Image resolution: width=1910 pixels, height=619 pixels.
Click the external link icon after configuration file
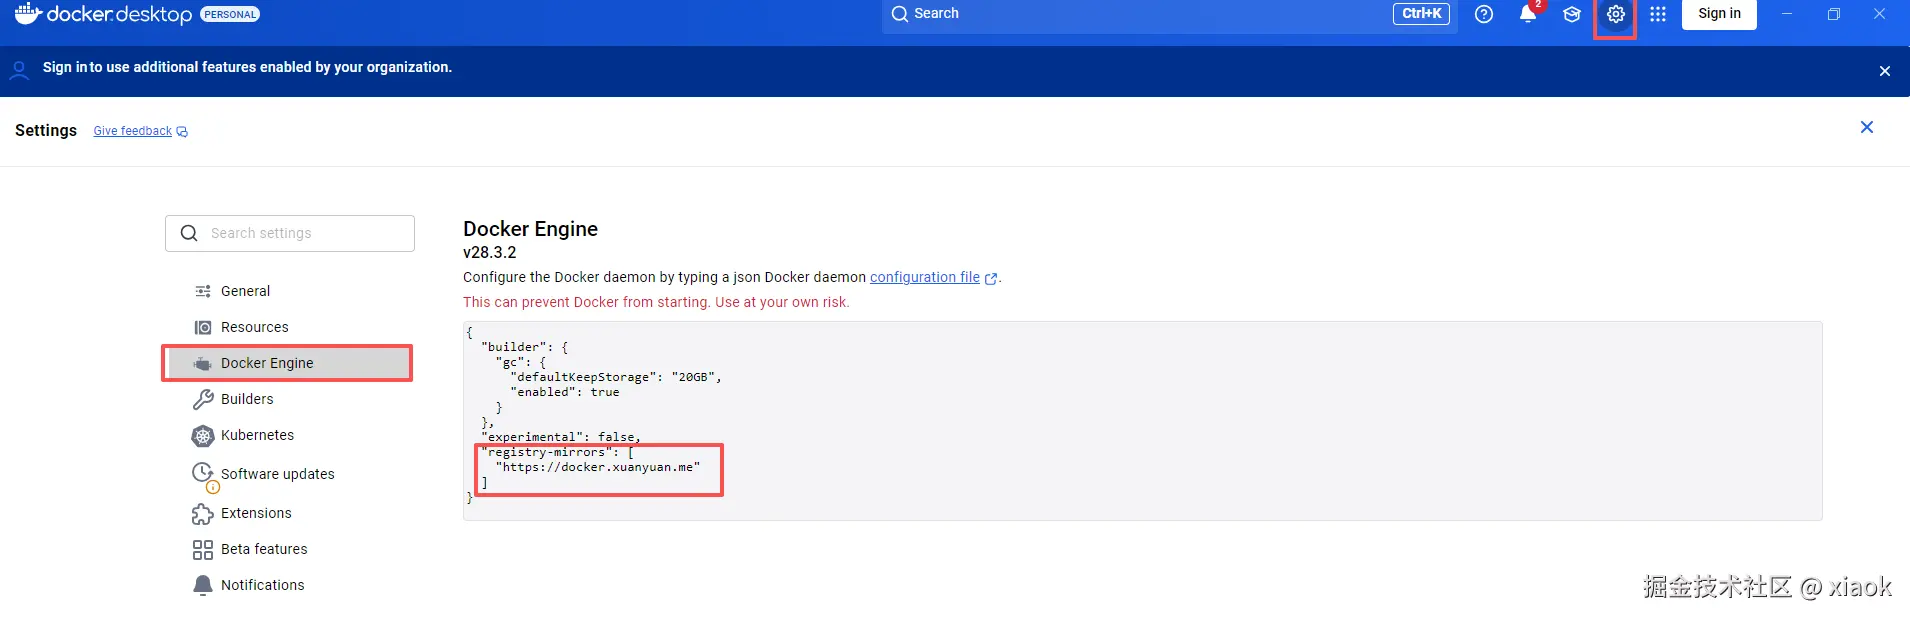tap(991, 279)
